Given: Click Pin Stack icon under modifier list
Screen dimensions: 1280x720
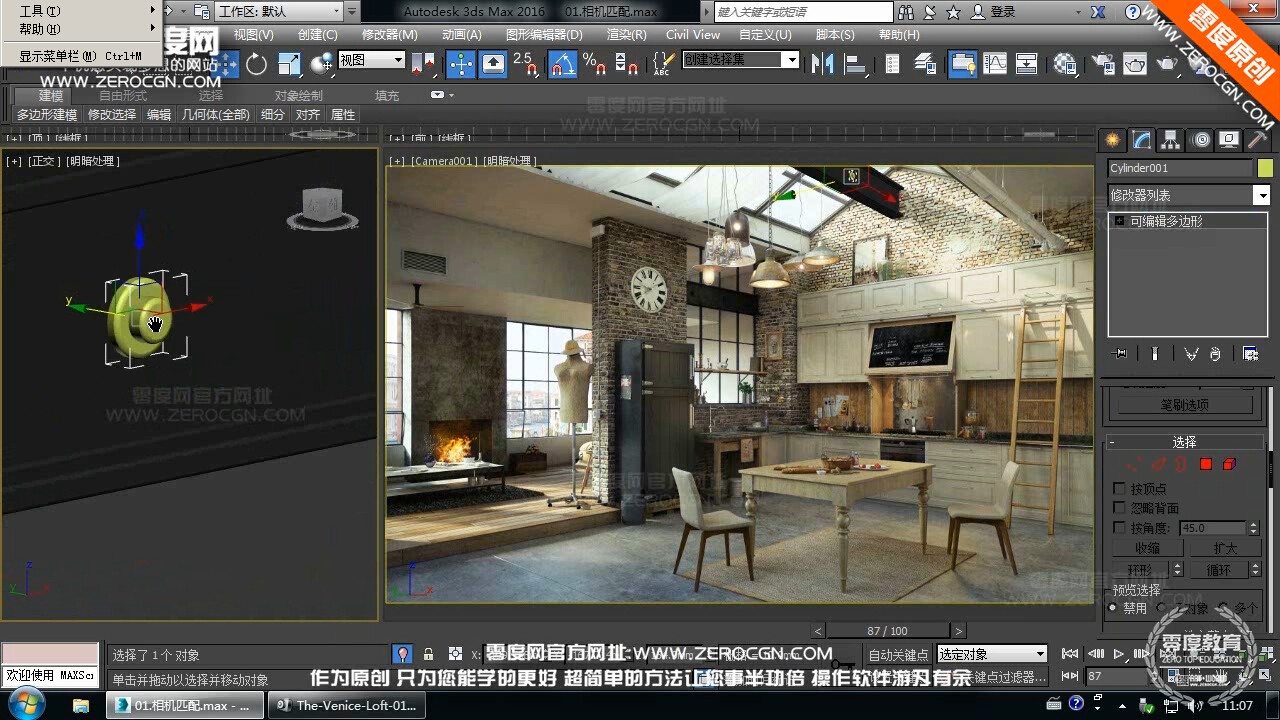Looking at the screenshot, I should (x=1121, y=353).
